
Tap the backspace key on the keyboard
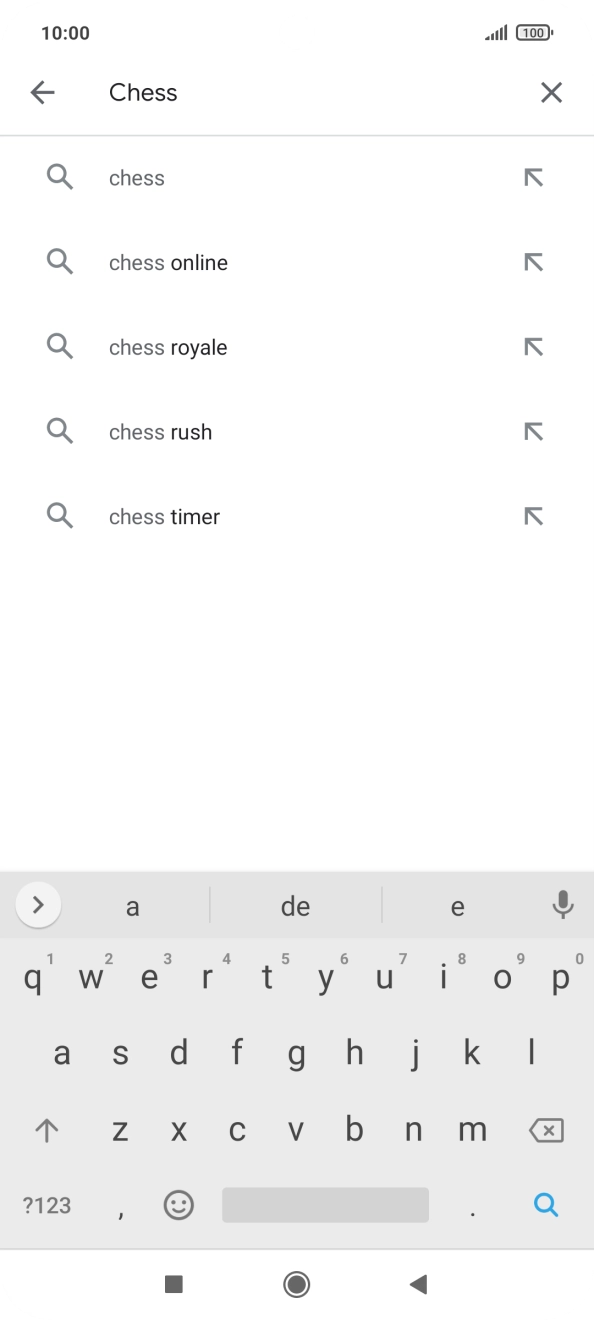click(546, 1129)
